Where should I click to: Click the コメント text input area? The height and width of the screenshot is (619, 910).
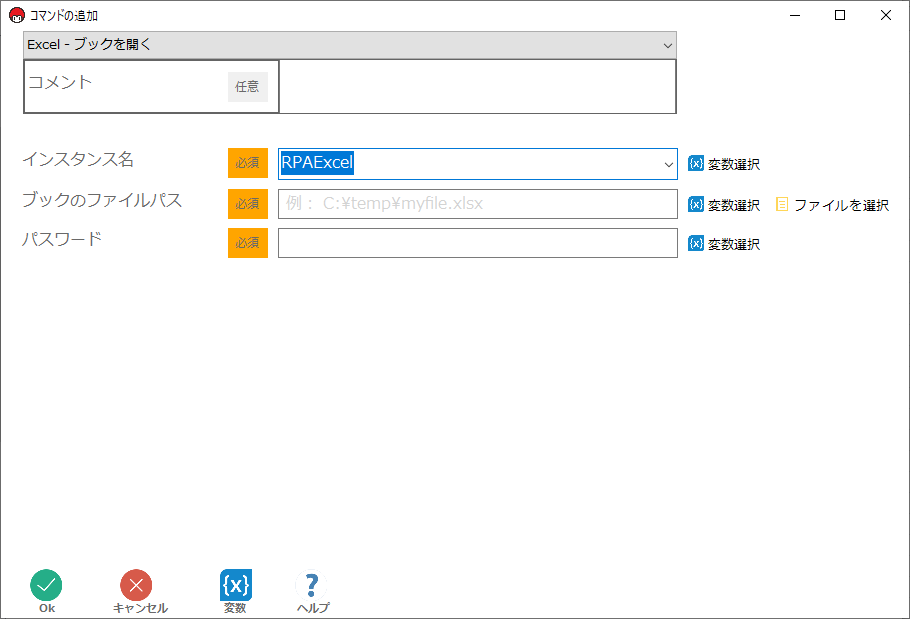point(478,86)
